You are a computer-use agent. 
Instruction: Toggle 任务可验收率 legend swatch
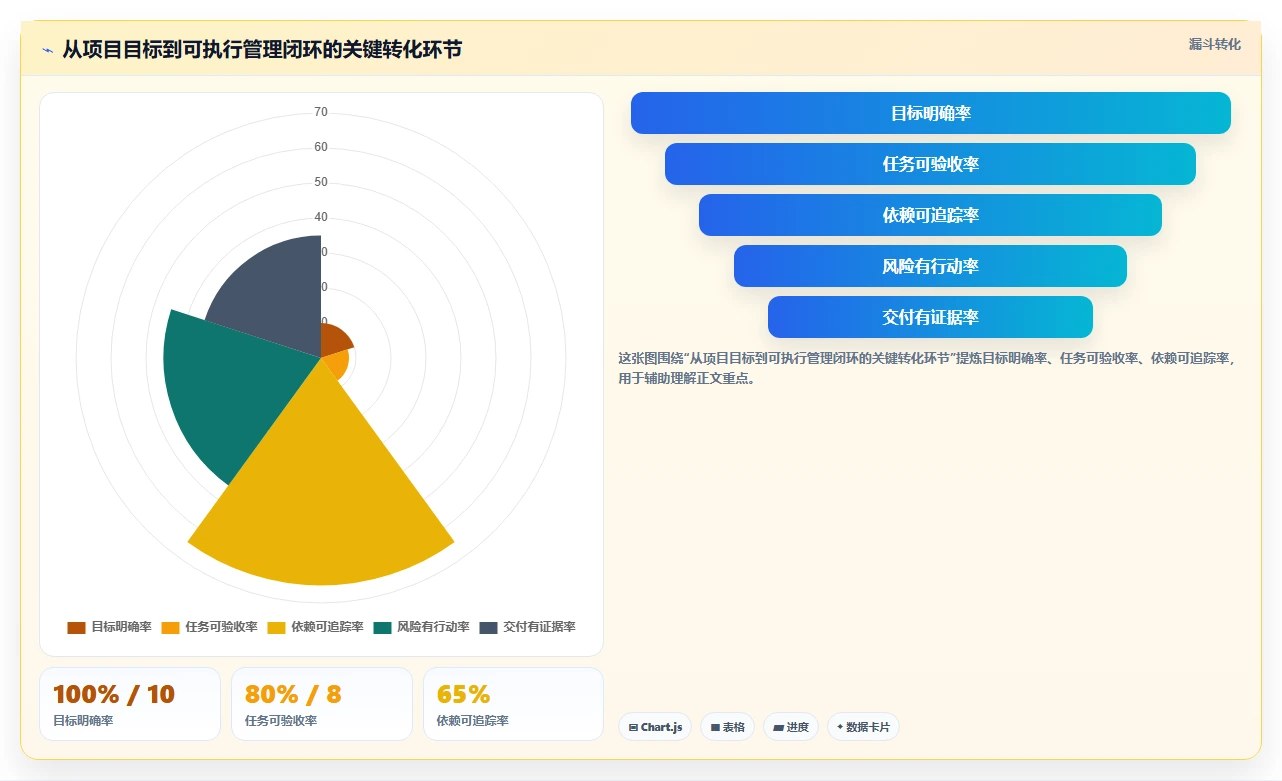[170, 627]
